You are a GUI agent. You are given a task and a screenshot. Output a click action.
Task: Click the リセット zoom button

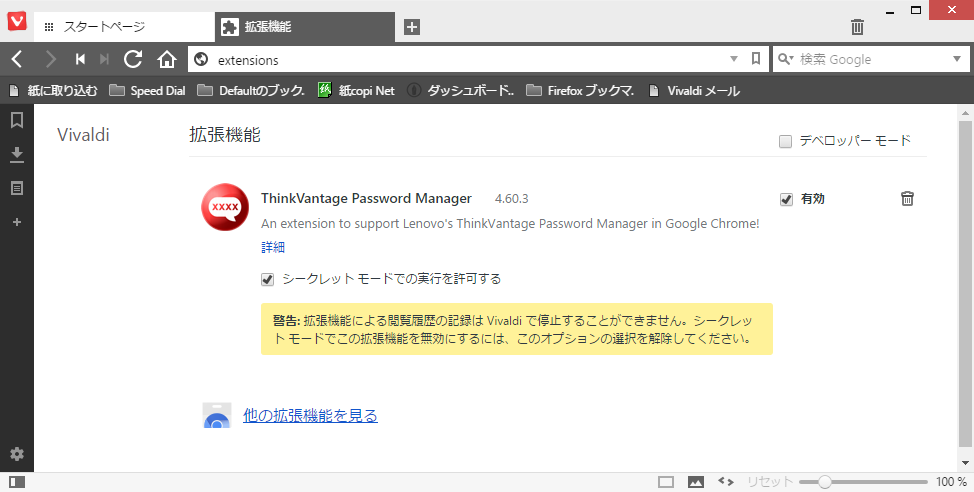tap(770, 482)
